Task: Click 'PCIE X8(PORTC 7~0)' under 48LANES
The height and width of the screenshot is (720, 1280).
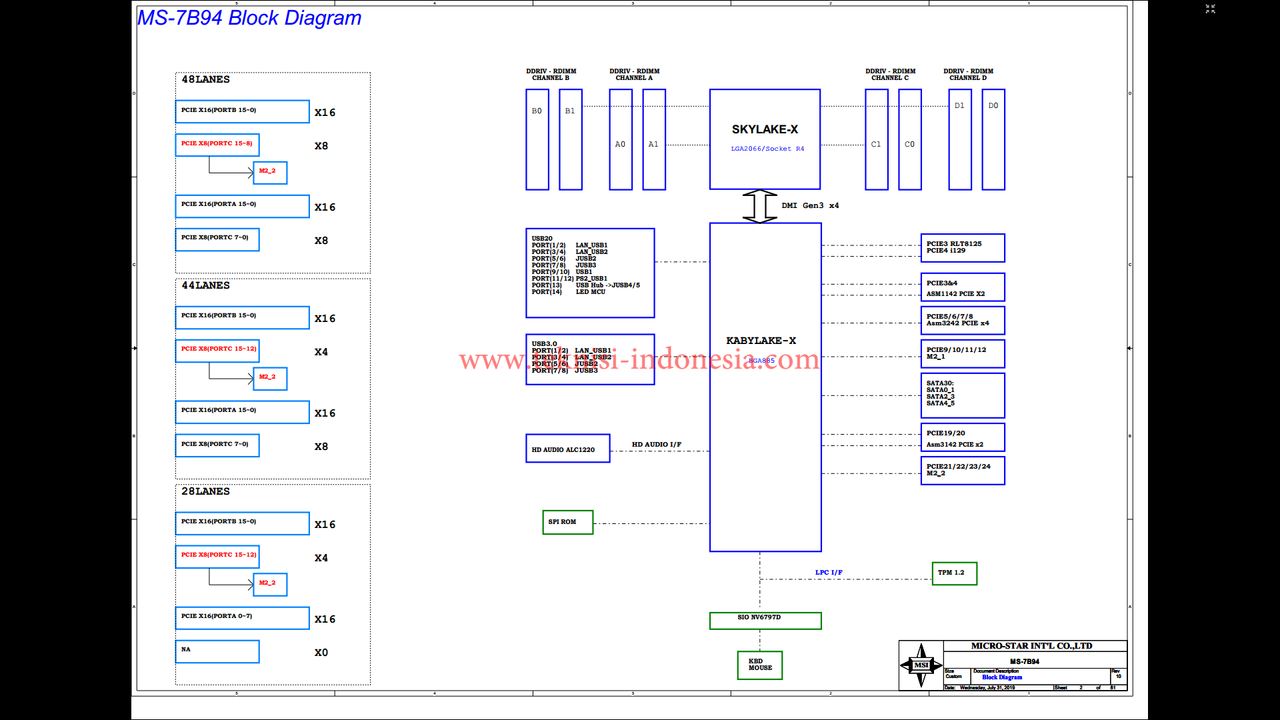Action: [217, 239]
